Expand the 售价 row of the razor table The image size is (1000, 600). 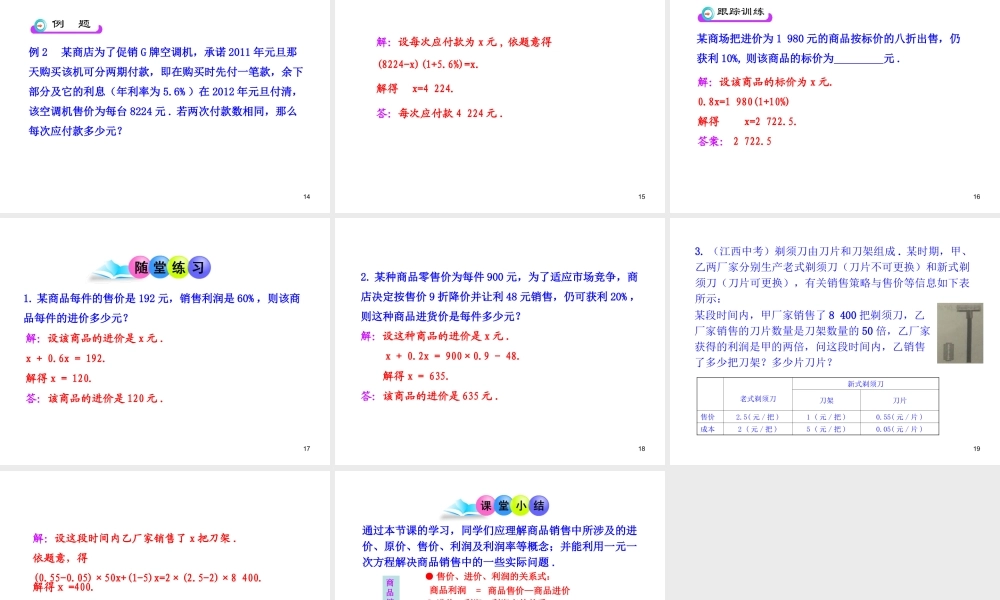tap(707, 416)
